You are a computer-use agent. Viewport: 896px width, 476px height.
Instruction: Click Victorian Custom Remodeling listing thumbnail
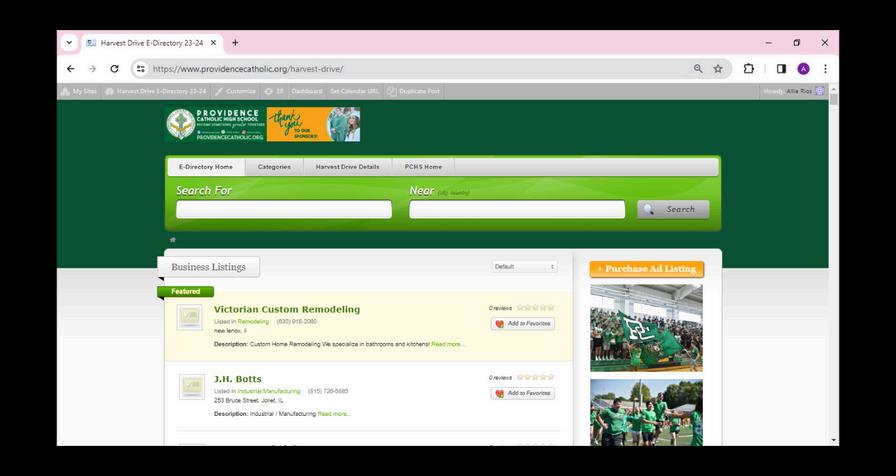tap(190, 317)
